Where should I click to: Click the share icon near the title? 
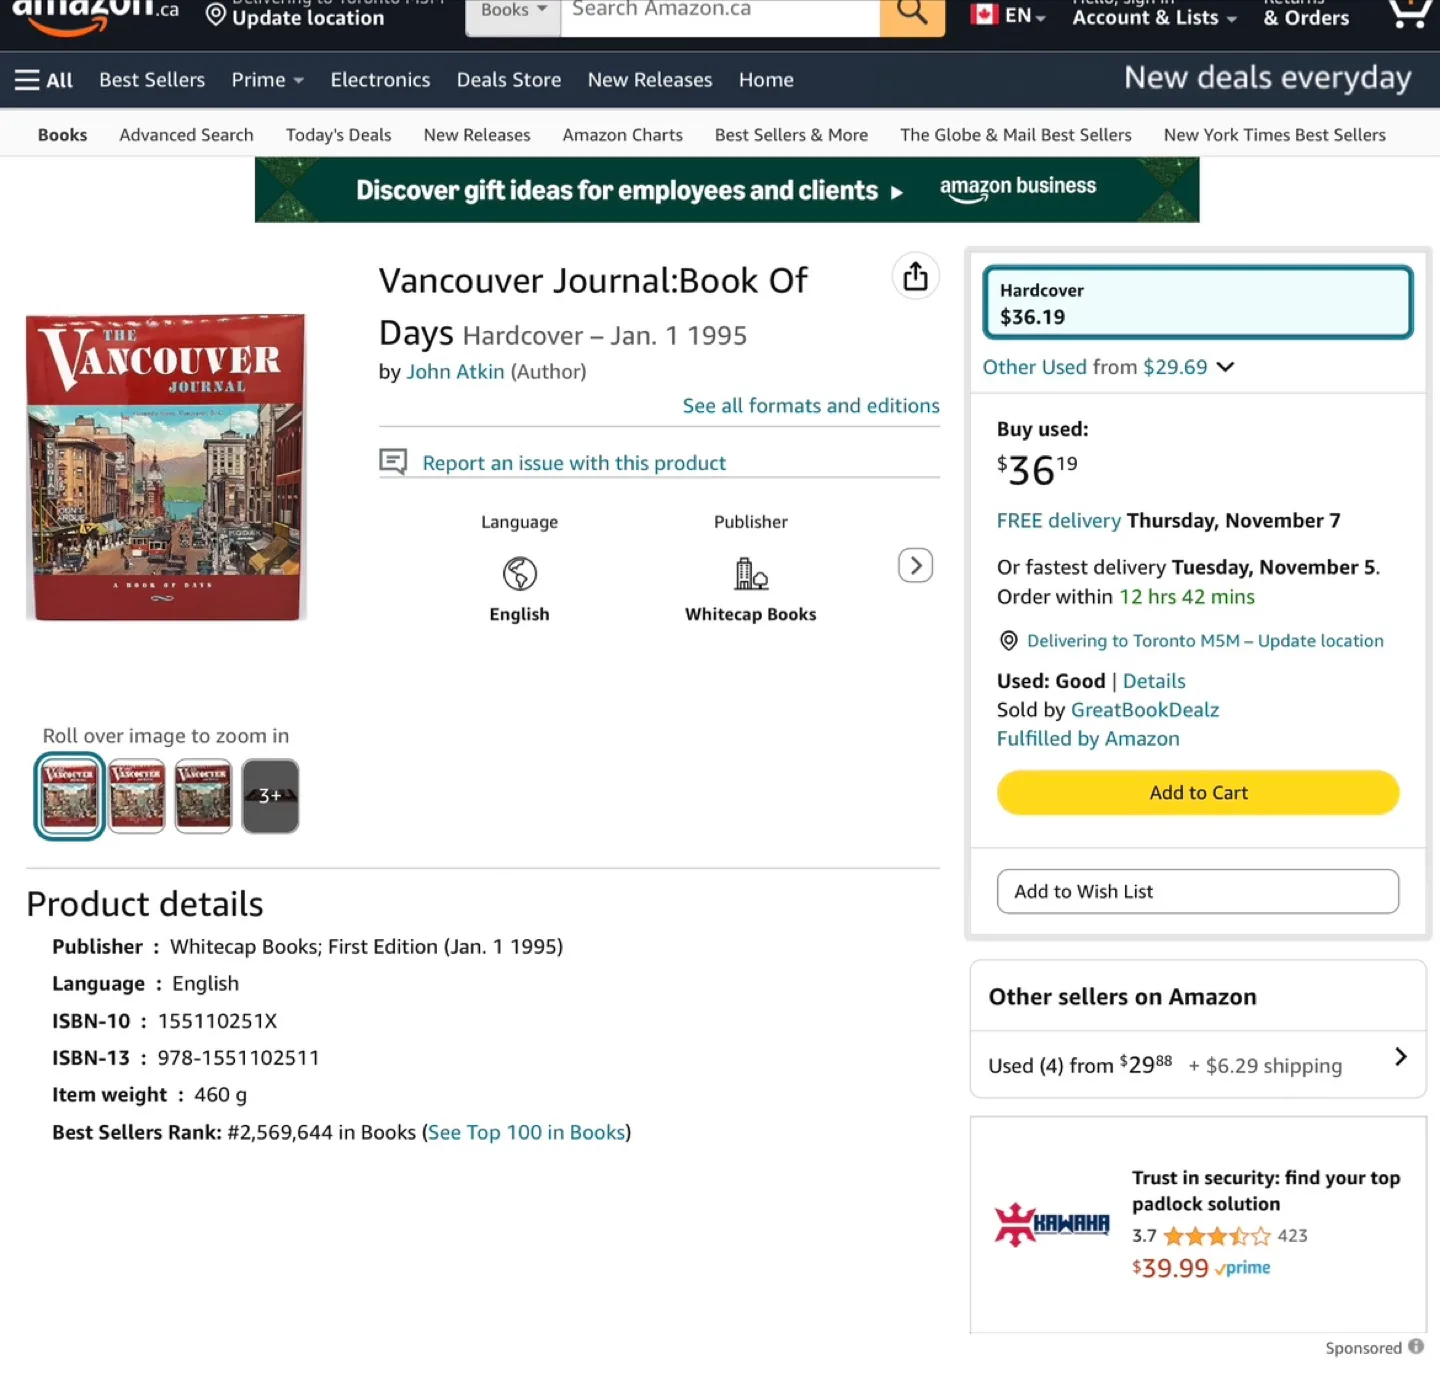[x=915, y=276]
